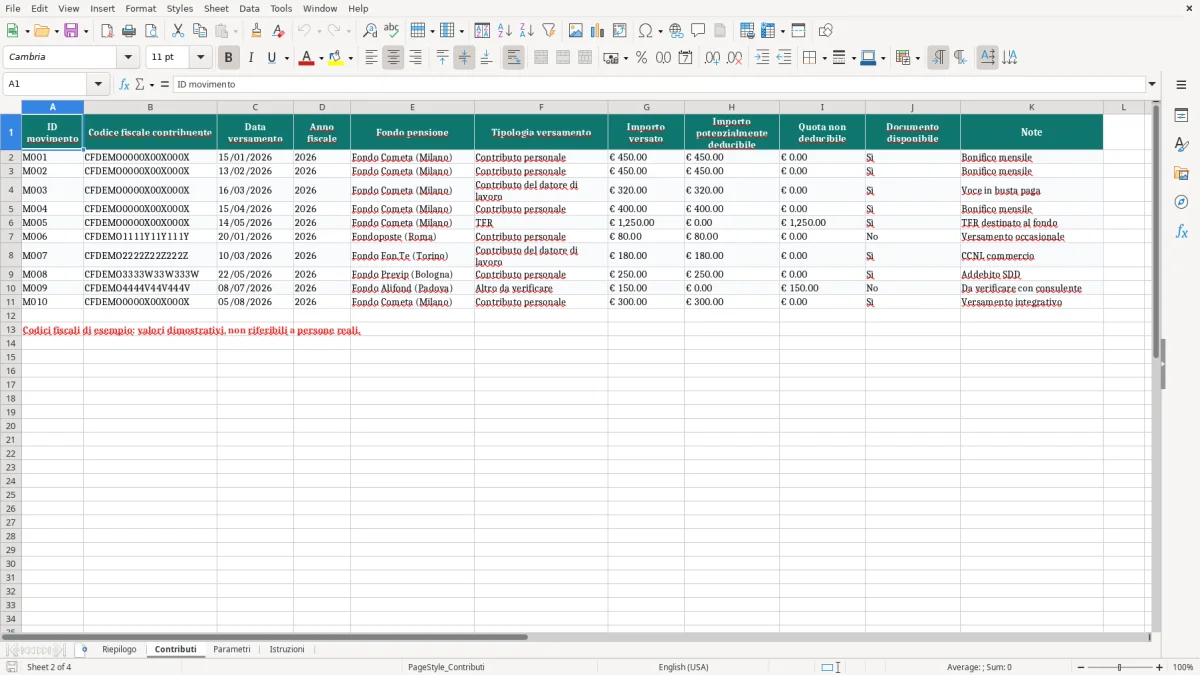The width and height of the screenshot is (1200, 675).
Task: Open font color dropdown arrow
Action: [320, 58]
